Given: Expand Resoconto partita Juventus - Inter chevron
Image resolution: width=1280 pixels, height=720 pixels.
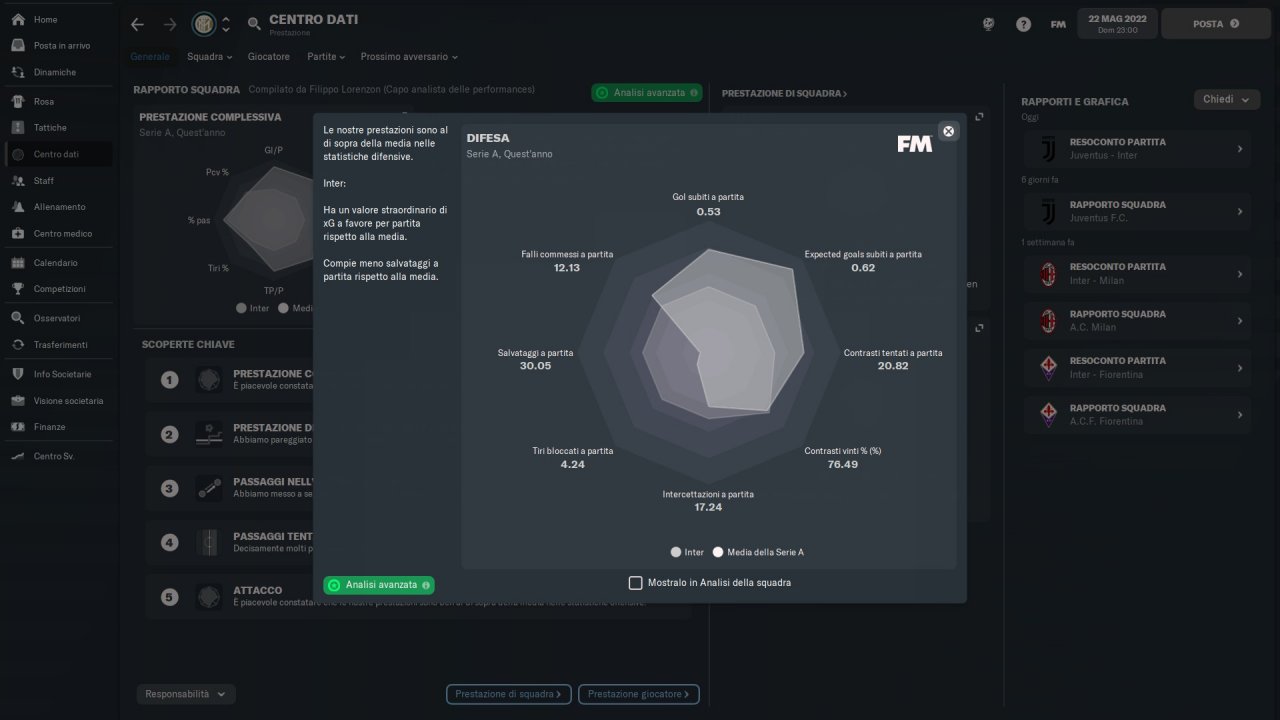Looking at the screenshot, I should click(x=1240, y=149).
